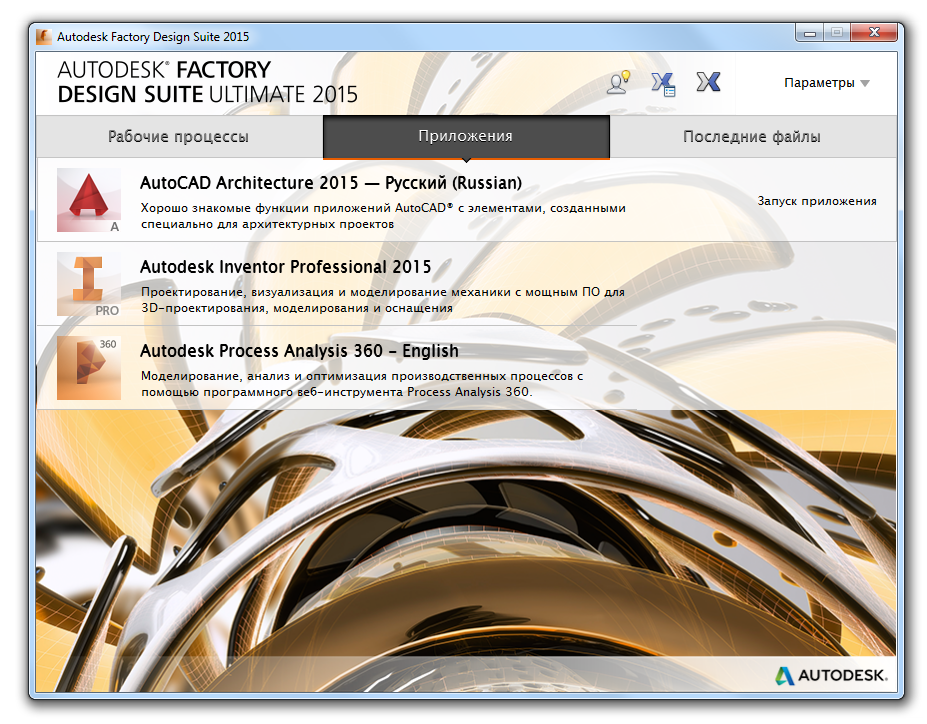Click the AutoCAD Architecture red A icon
The image size is (927, 724).
click(89, 200)
